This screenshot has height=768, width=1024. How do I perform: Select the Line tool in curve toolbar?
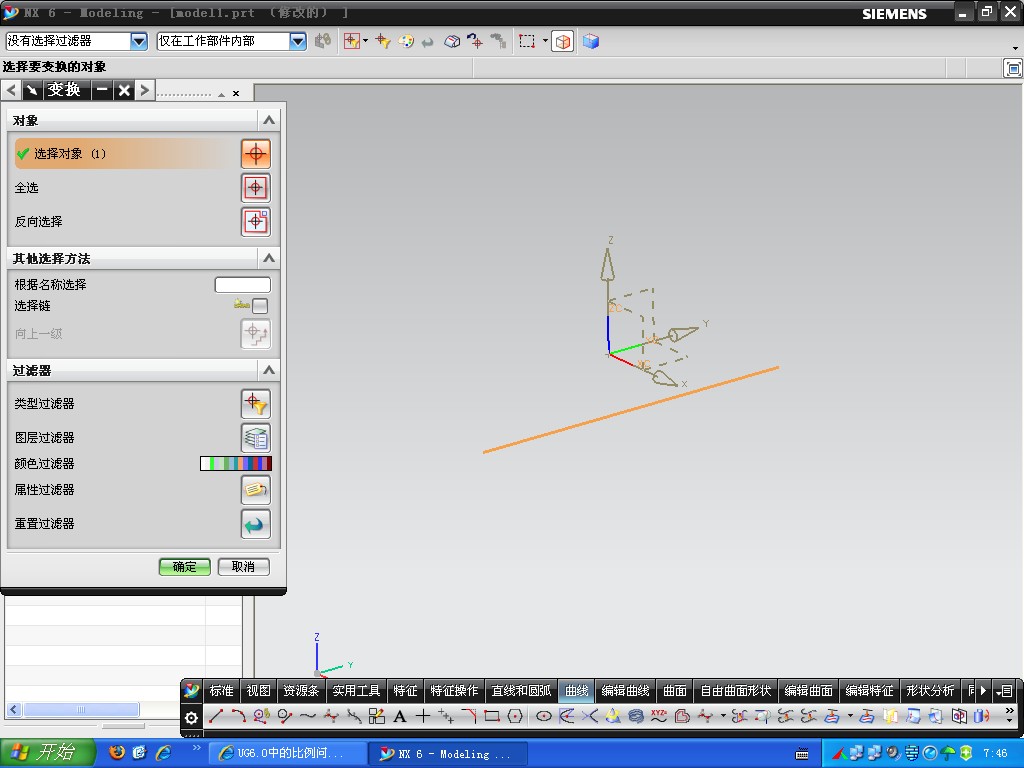tap(216, 716)
